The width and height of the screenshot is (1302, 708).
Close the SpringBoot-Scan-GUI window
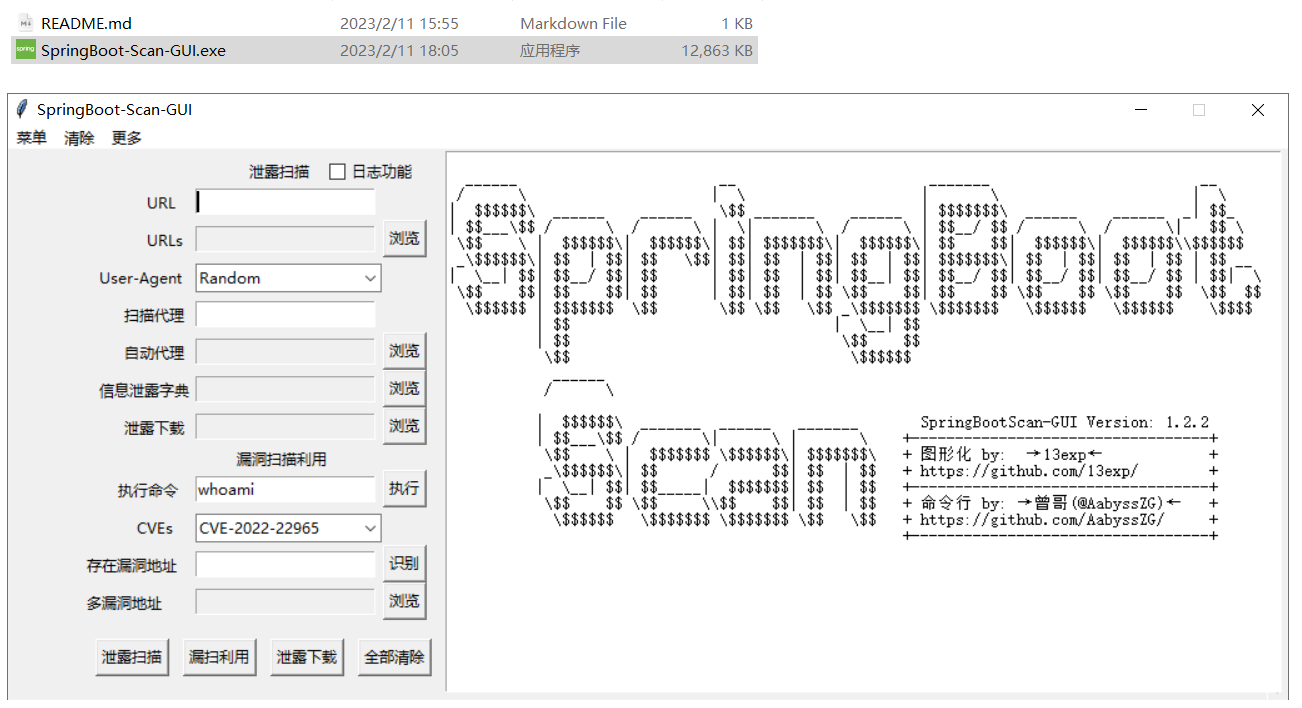1258,110
